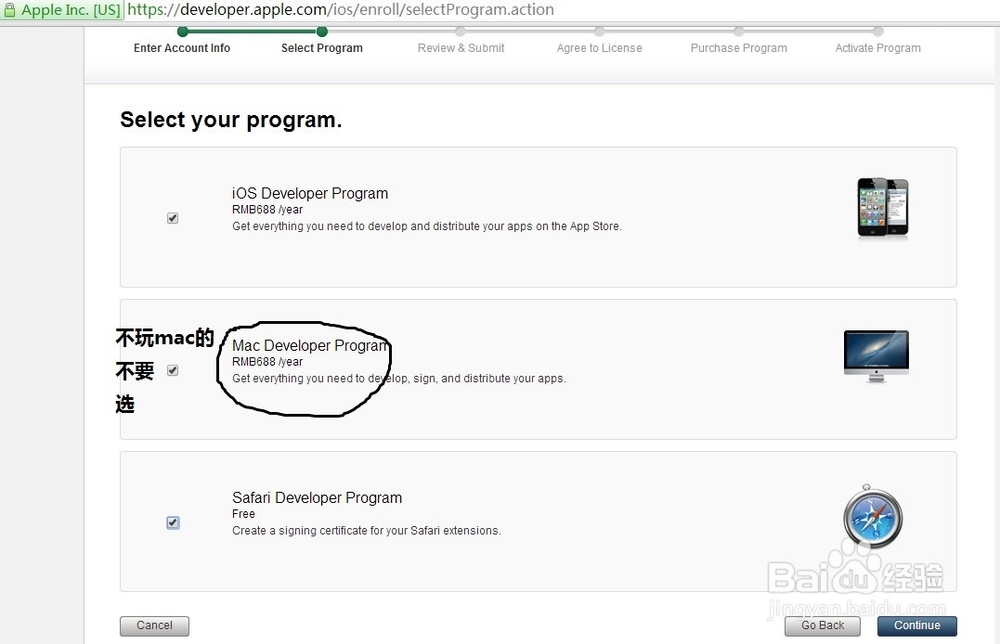1000x644 pixels.
Task: Toggle the iOS Developer Program checkbox
Action: (173, 218)
